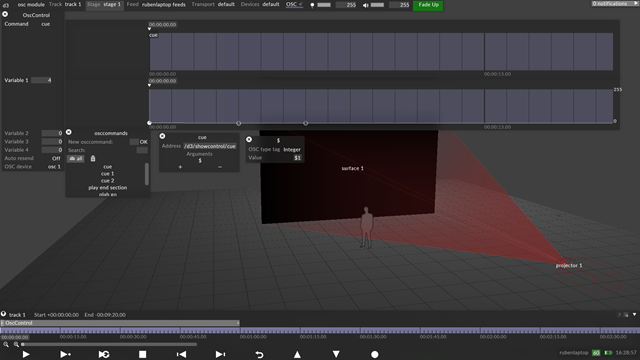Toggle Auto resend Off value

pos(56,158)
